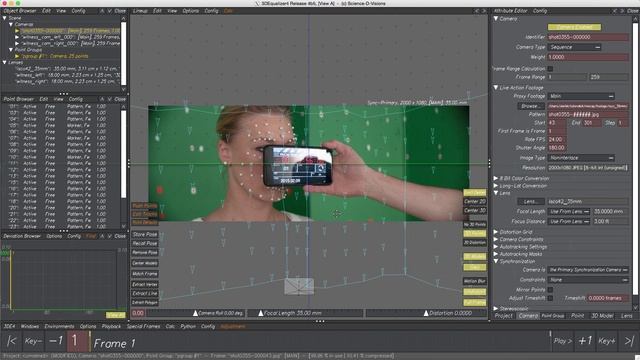Click the Distortion slider triangle handle
This screenshot has height=360, width=640.
tap(426, 313)
